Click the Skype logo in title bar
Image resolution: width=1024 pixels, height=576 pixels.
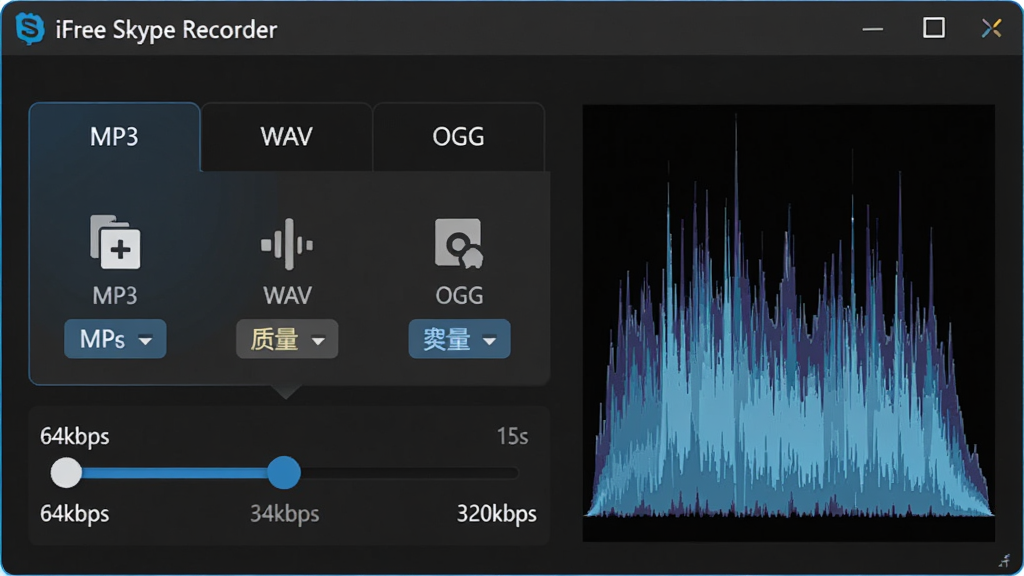[x=30, y=29]
